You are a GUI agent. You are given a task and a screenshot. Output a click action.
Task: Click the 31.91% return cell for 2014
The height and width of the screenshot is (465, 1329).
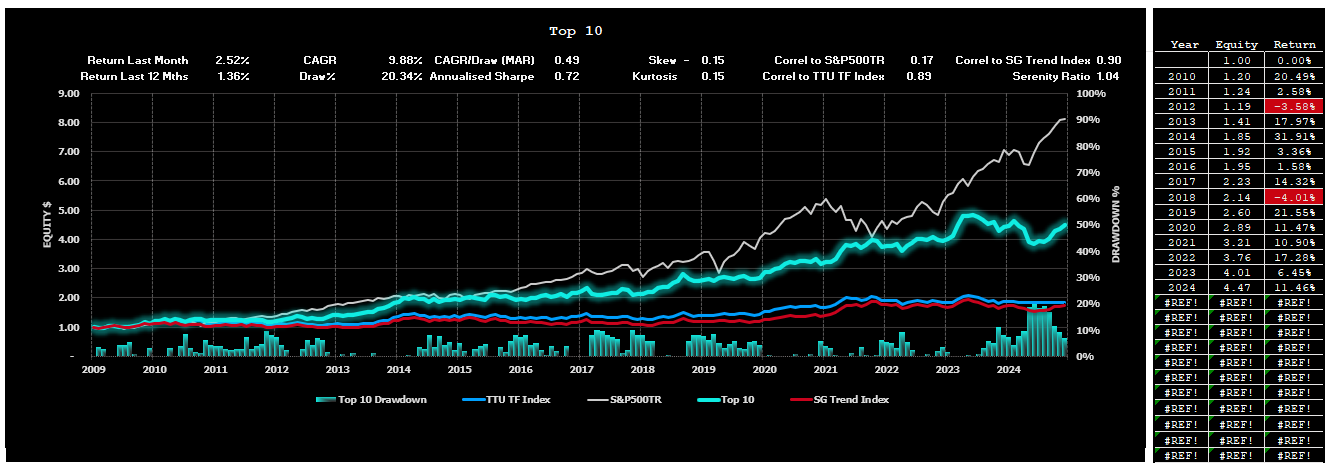[x=1293, y=137]
